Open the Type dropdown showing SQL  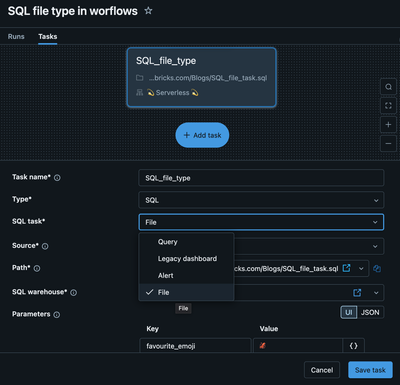pyautogui.click(x=261, y=200)
